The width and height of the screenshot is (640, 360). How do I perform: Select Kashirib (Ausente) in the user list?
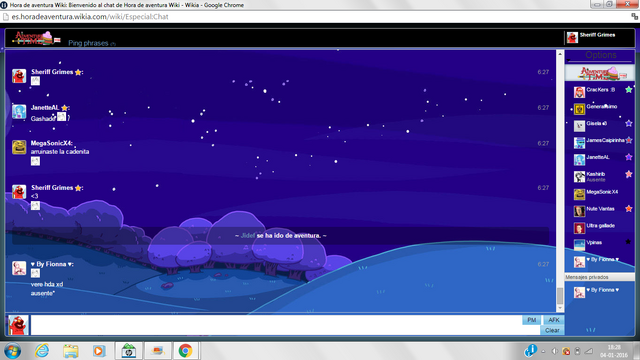(x=596, y=176)
